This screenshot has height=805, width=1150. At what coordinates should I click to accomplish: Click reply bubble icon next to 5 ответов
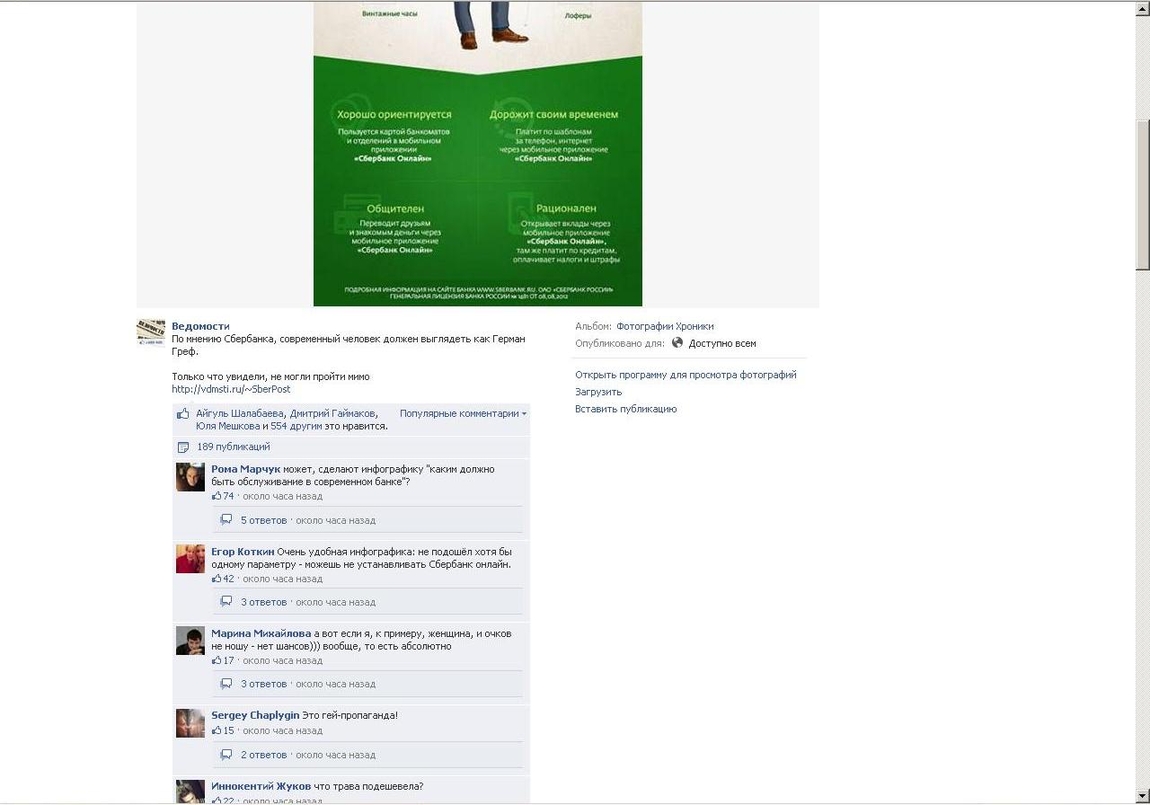coord(227,520)
